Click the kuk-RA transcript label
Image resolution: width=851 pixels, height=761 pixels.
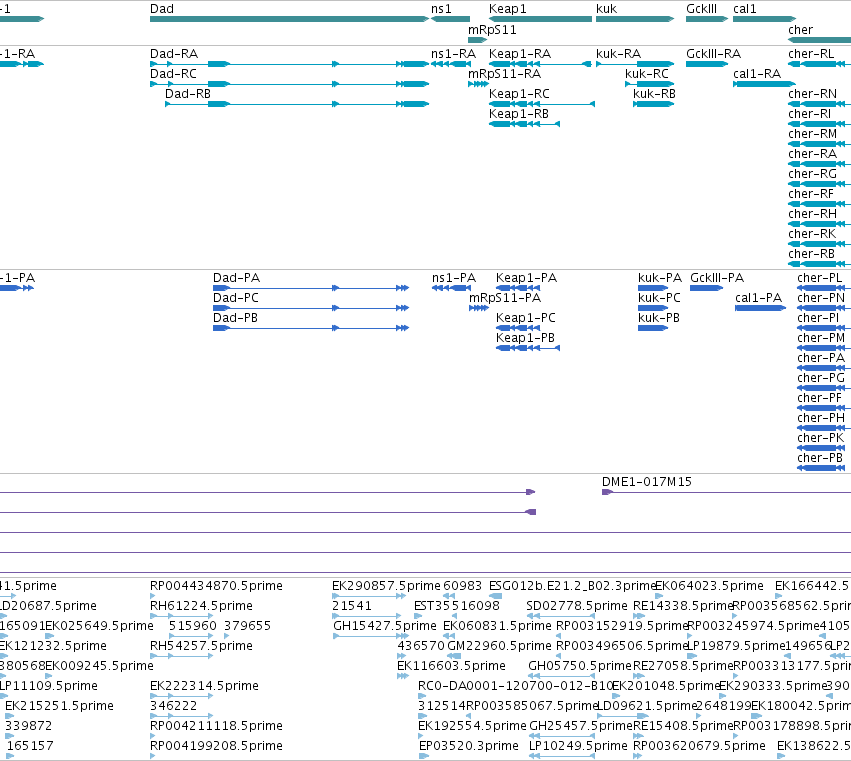[x=619, y=54]
